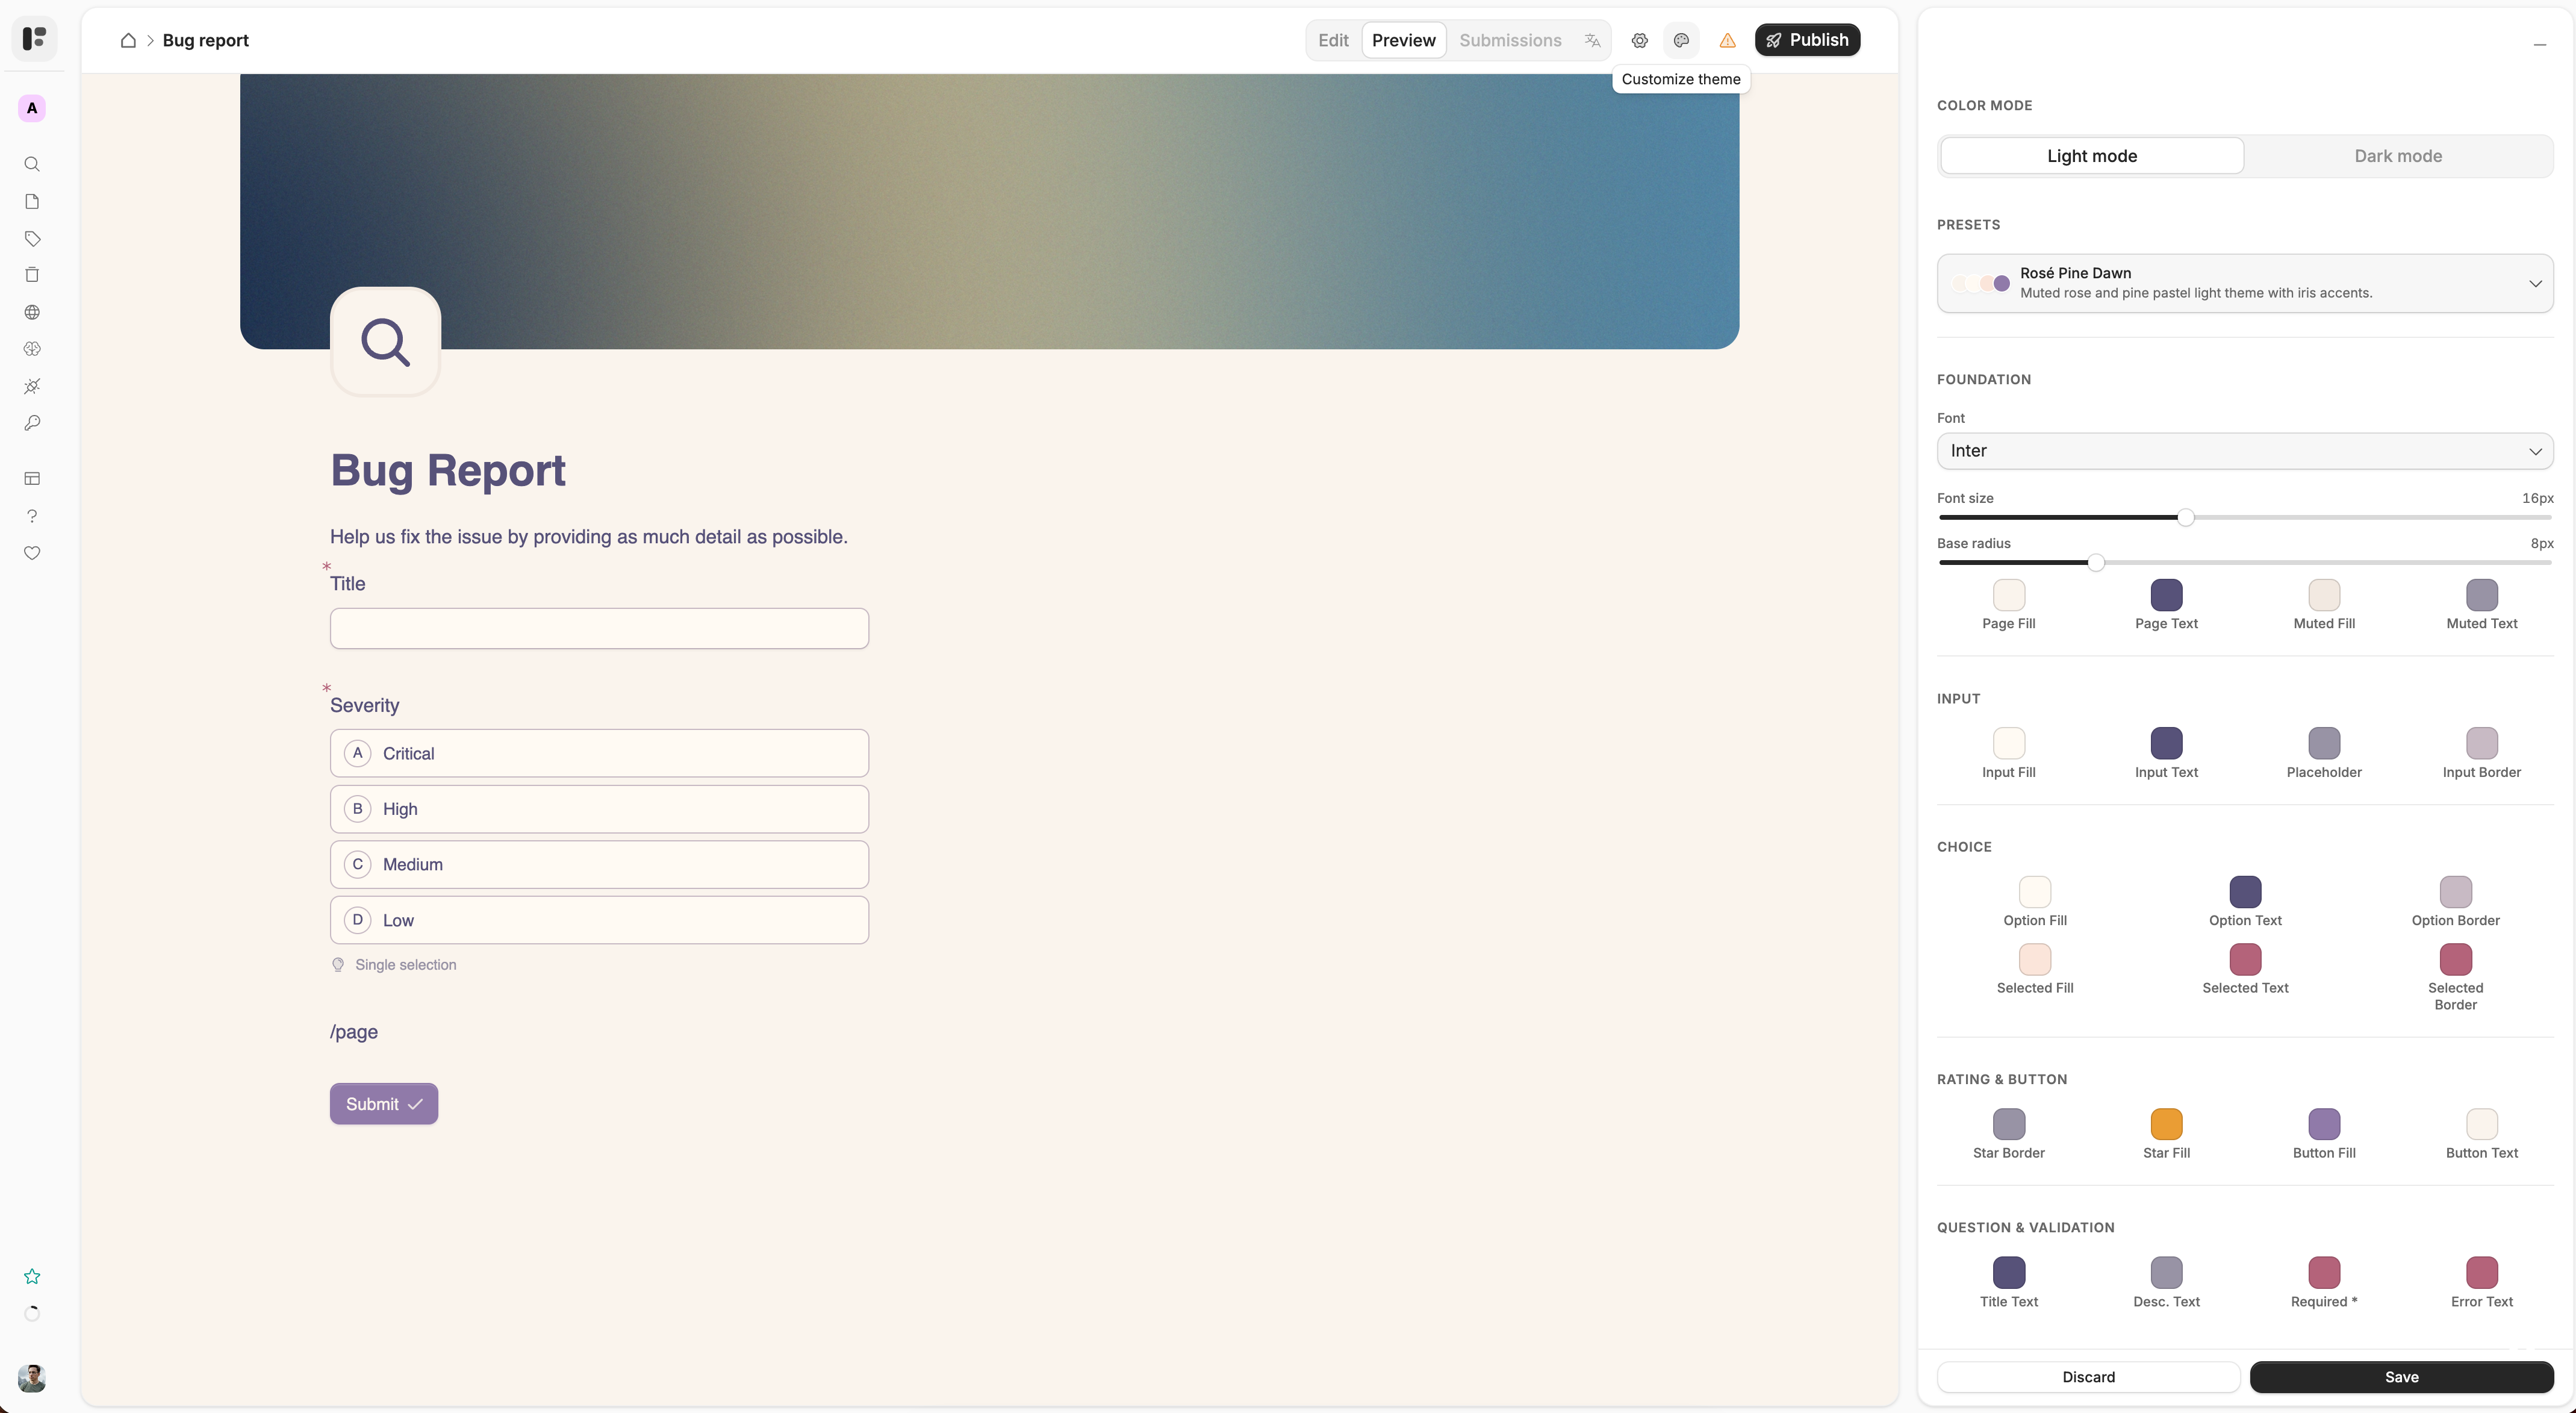The height and width of the screenshot is (1413, 2576).
Task: Switch to the Preview tab
Action: click(1403, 40)
